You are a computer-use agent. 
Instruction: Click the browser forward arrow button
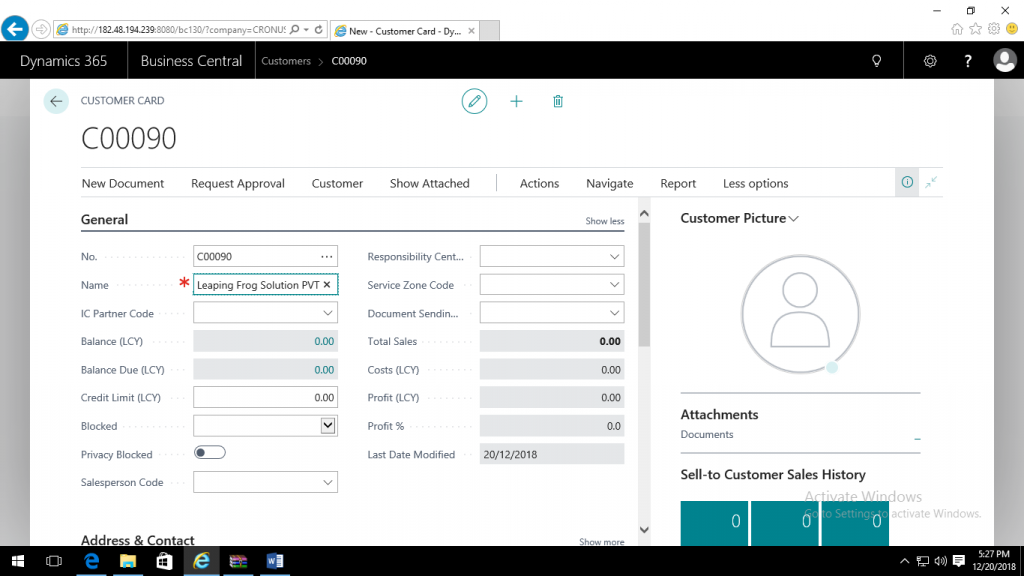tap(40, 29)
